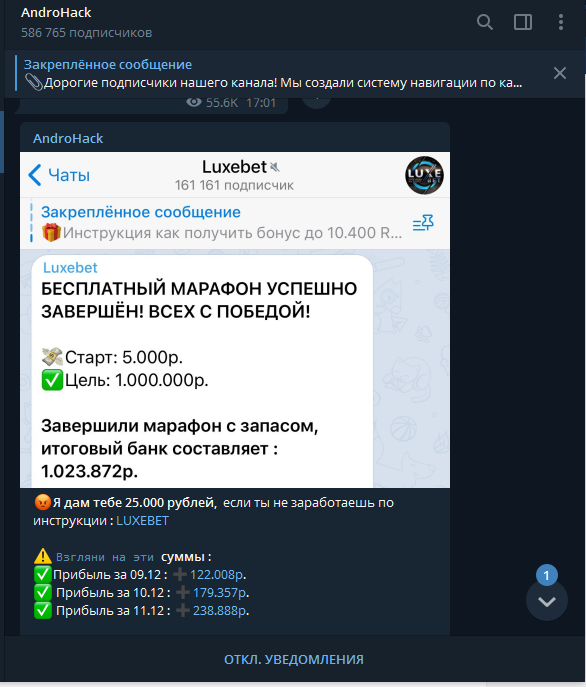This screenshot has width=586, height=687.
Task: Open the Luxebet screenshot image
Action: (x=235, y=320)
